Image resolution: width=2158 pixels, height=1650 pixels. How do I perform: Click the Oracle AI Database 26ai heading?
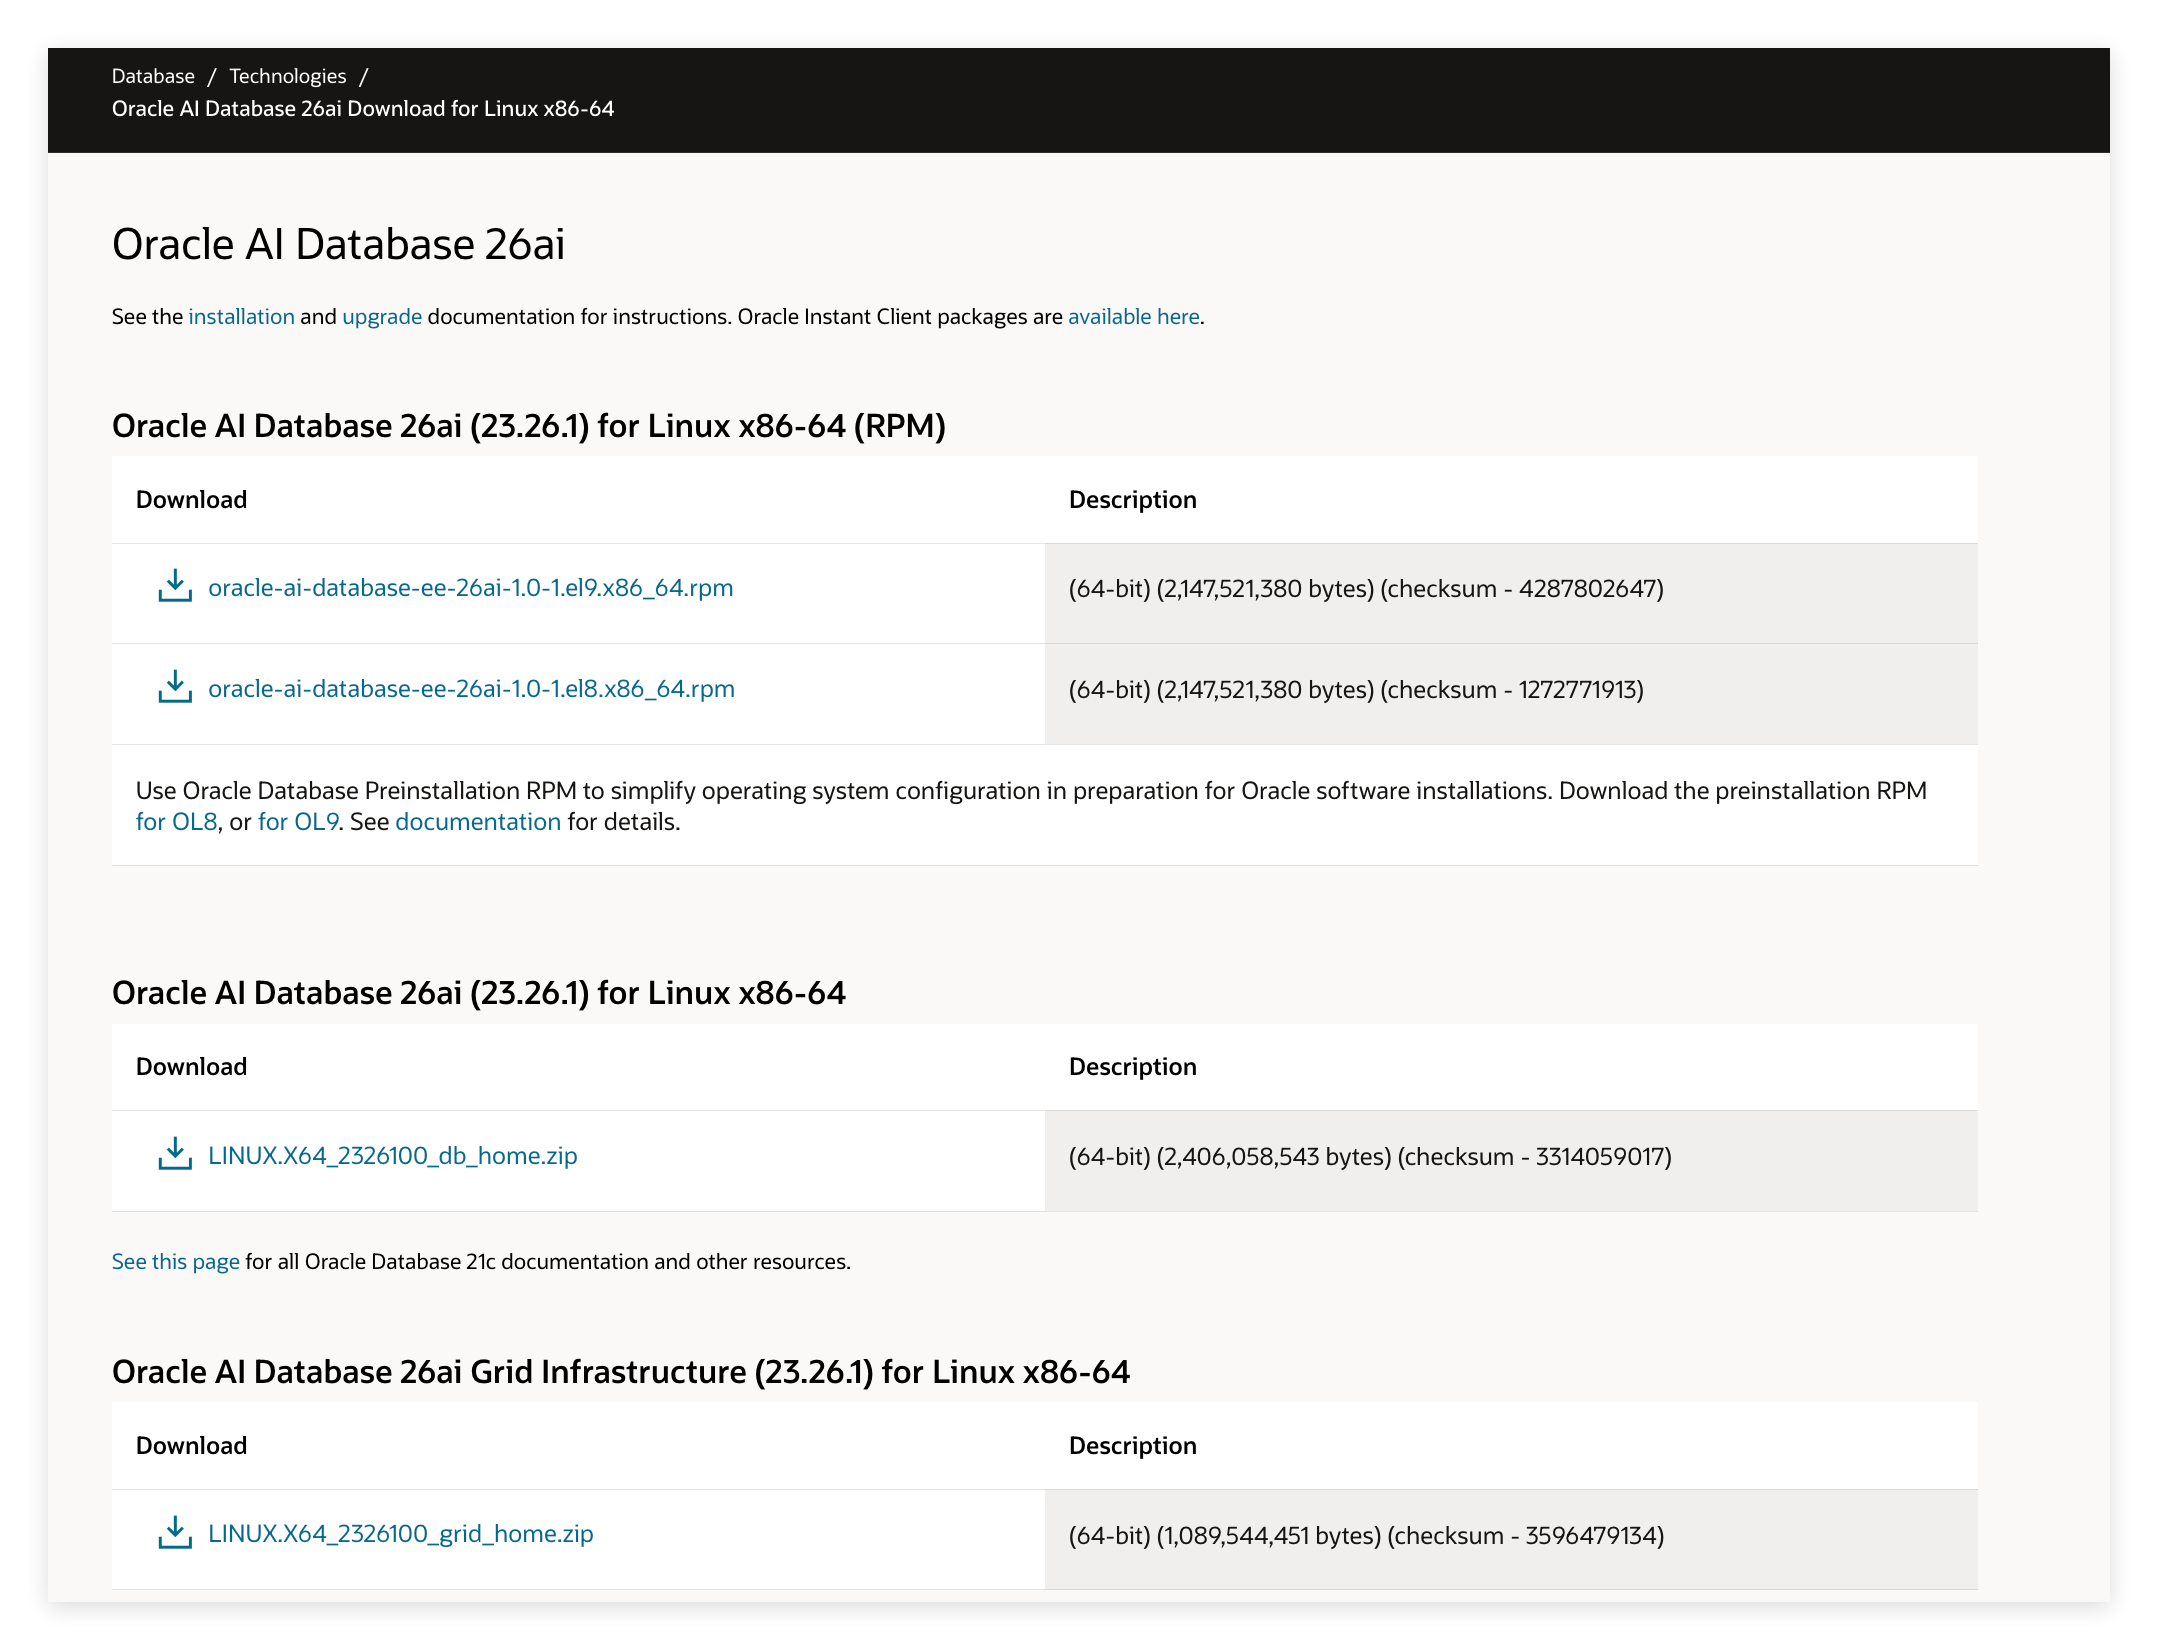tap(338, 245)
